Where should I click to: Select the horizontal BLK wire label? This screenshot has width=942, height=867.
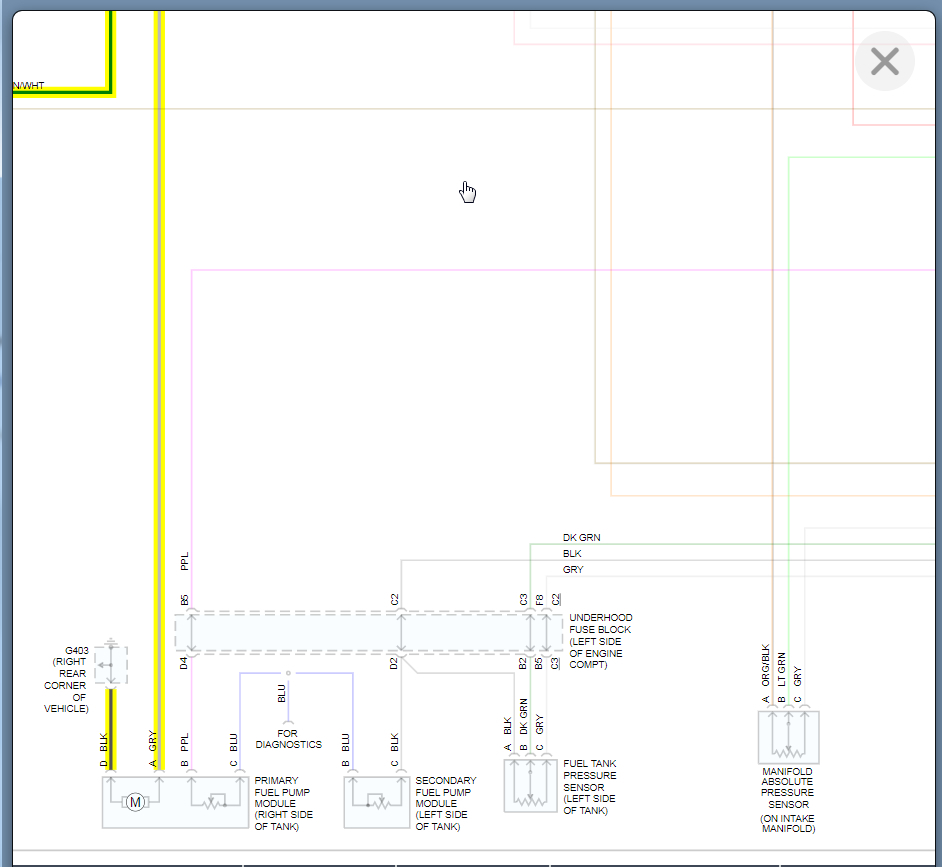pos(572,553)
